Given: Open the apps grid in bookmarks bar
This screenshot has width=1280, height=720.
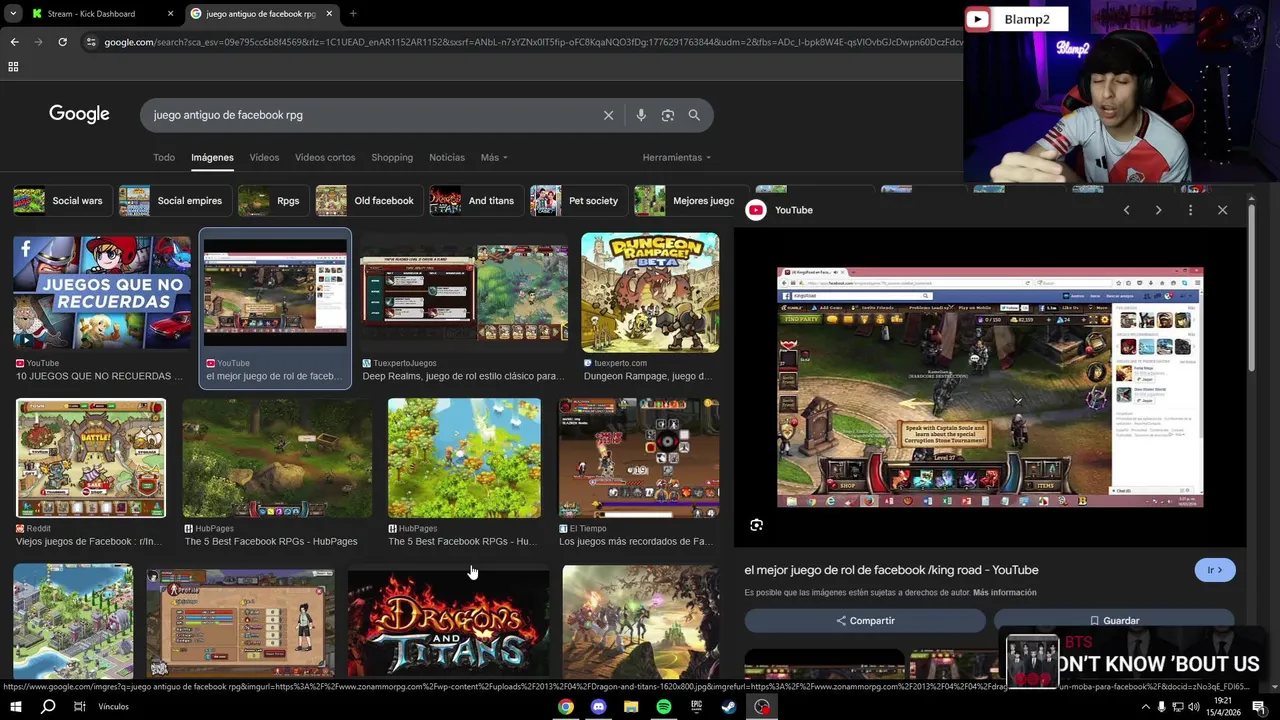Looking at the screenshot, I should point(13,67).
